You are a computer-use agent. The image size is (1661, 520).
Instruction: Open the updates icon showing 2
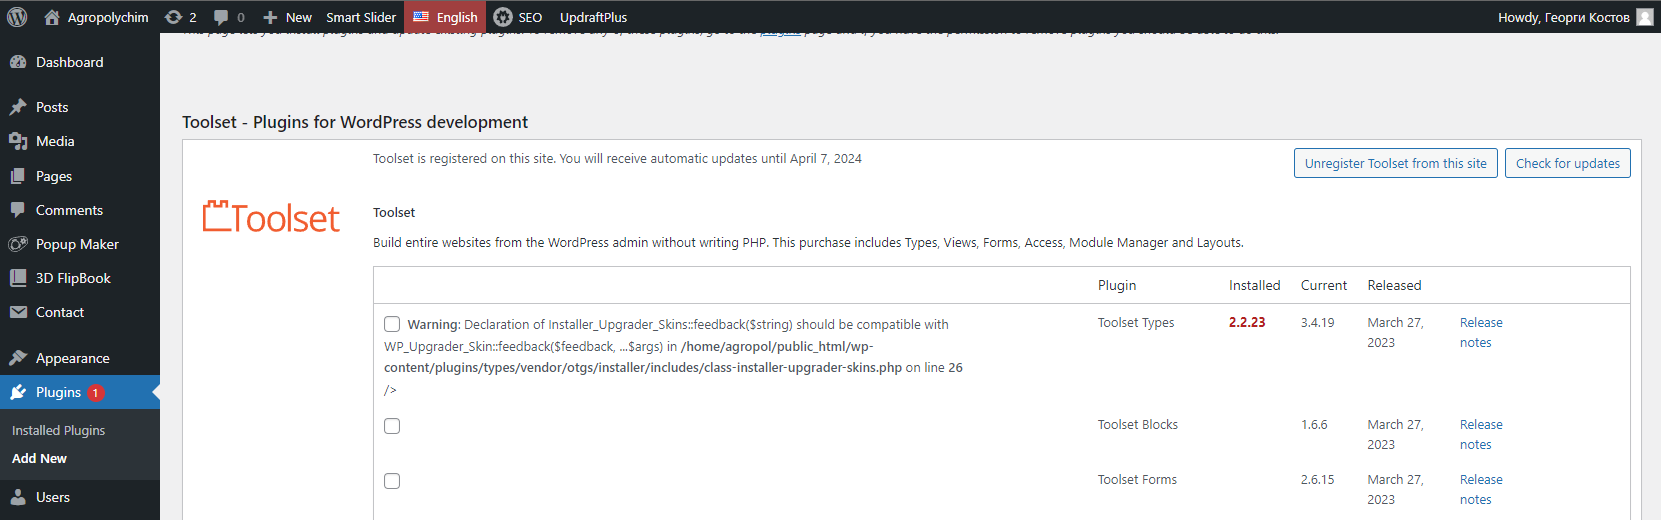(x=173, y=17)
